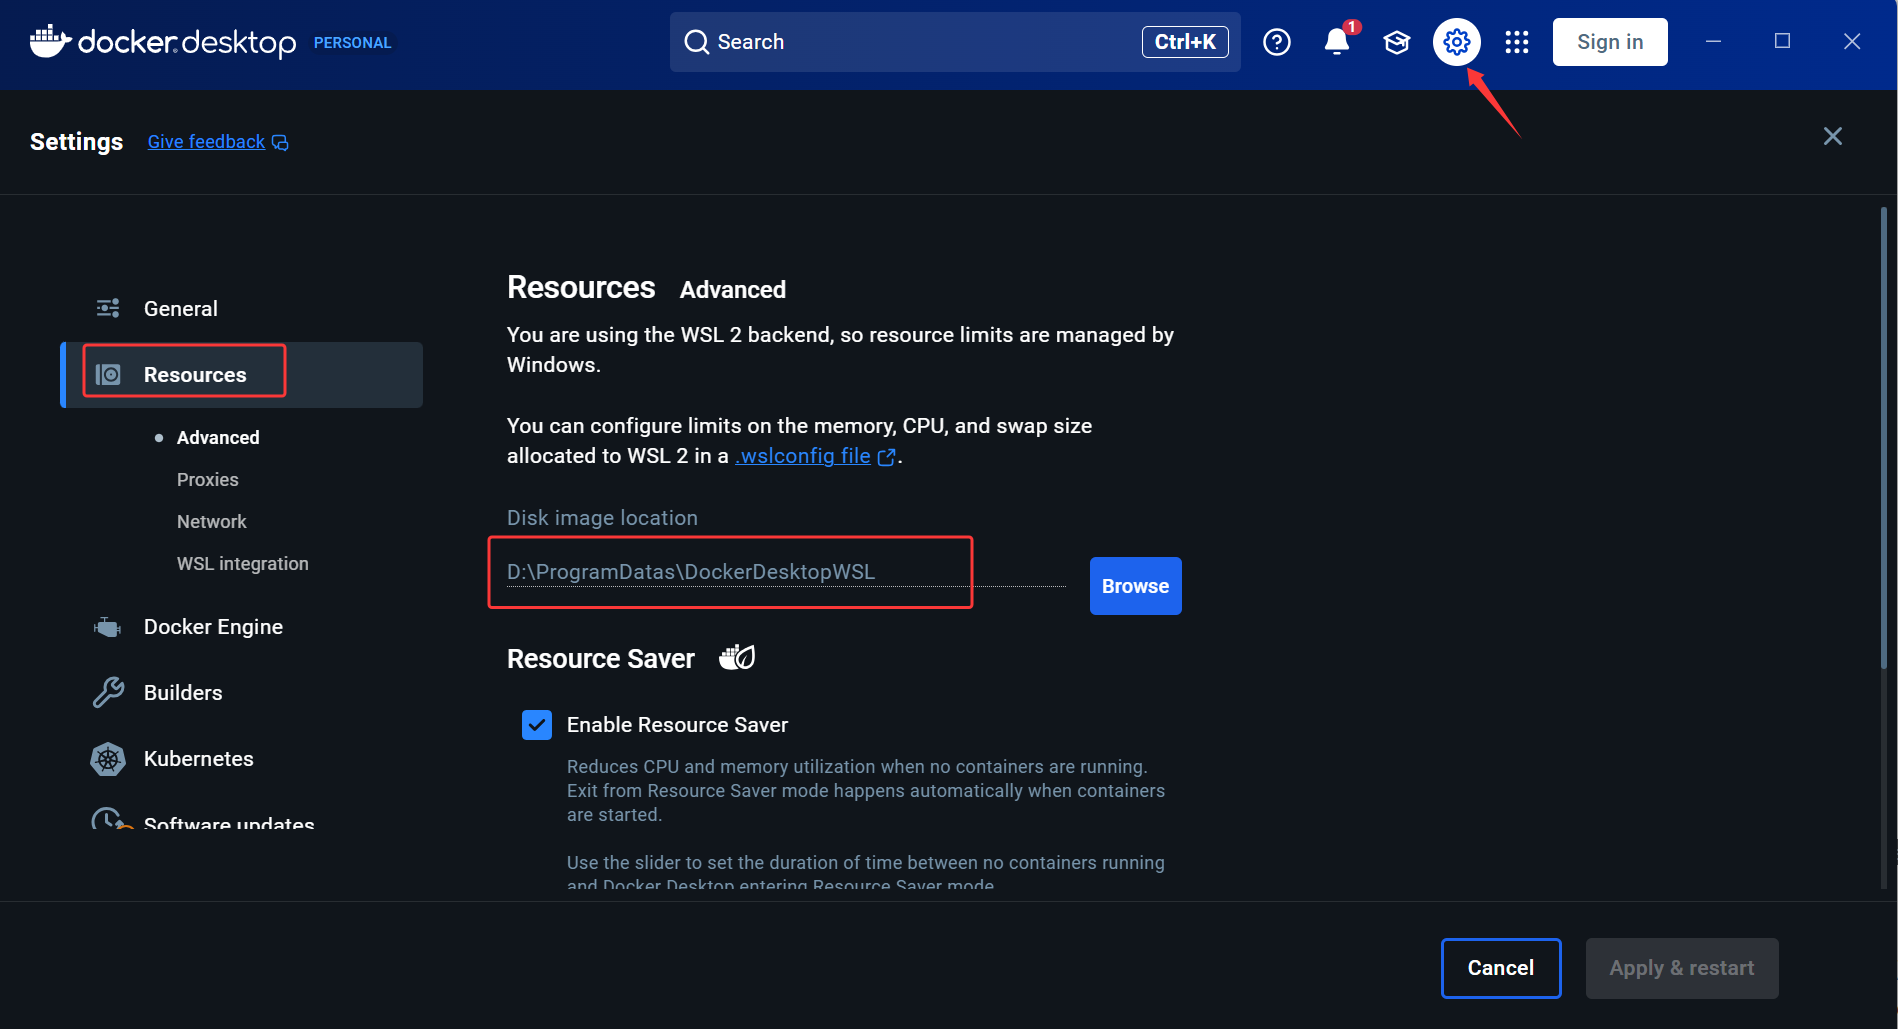Open the Give feedback link

click(207, 142)
